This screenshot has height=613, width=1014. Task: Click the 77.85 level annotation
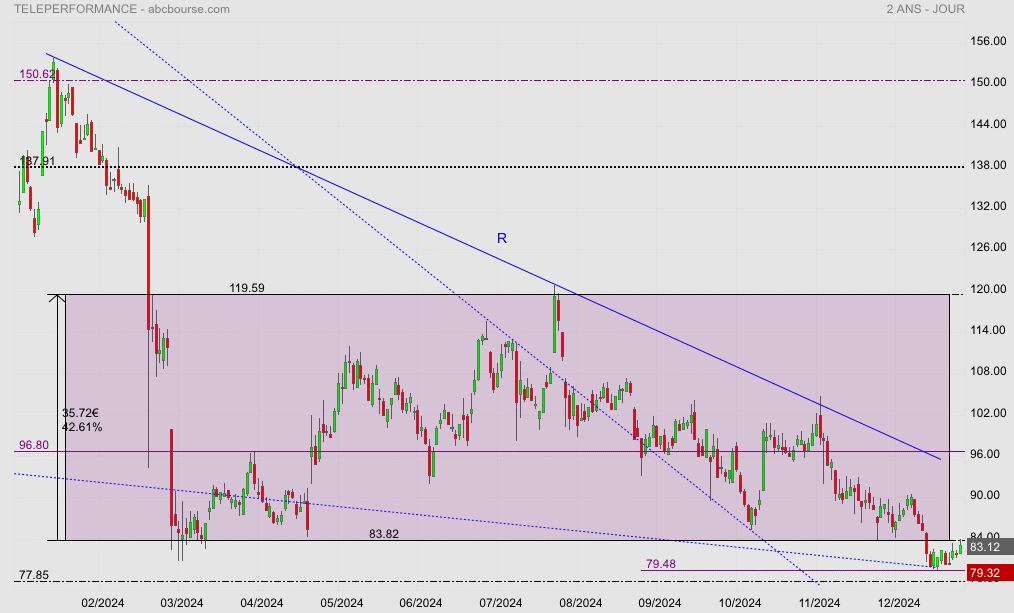[34, 575]
